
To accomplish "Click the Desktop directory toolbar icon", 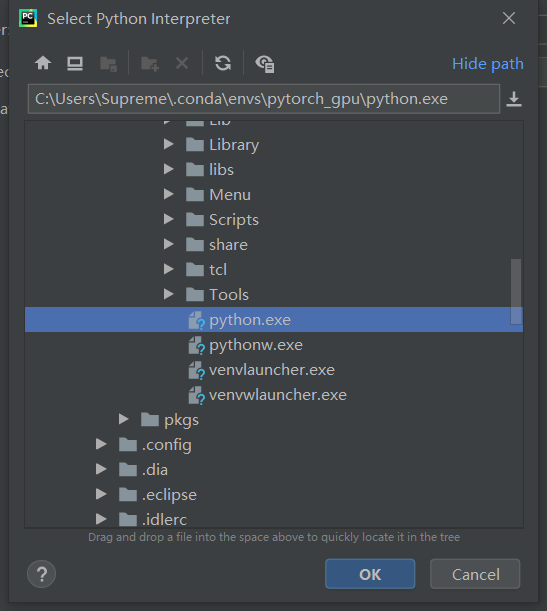I will (x=75, y=64).
